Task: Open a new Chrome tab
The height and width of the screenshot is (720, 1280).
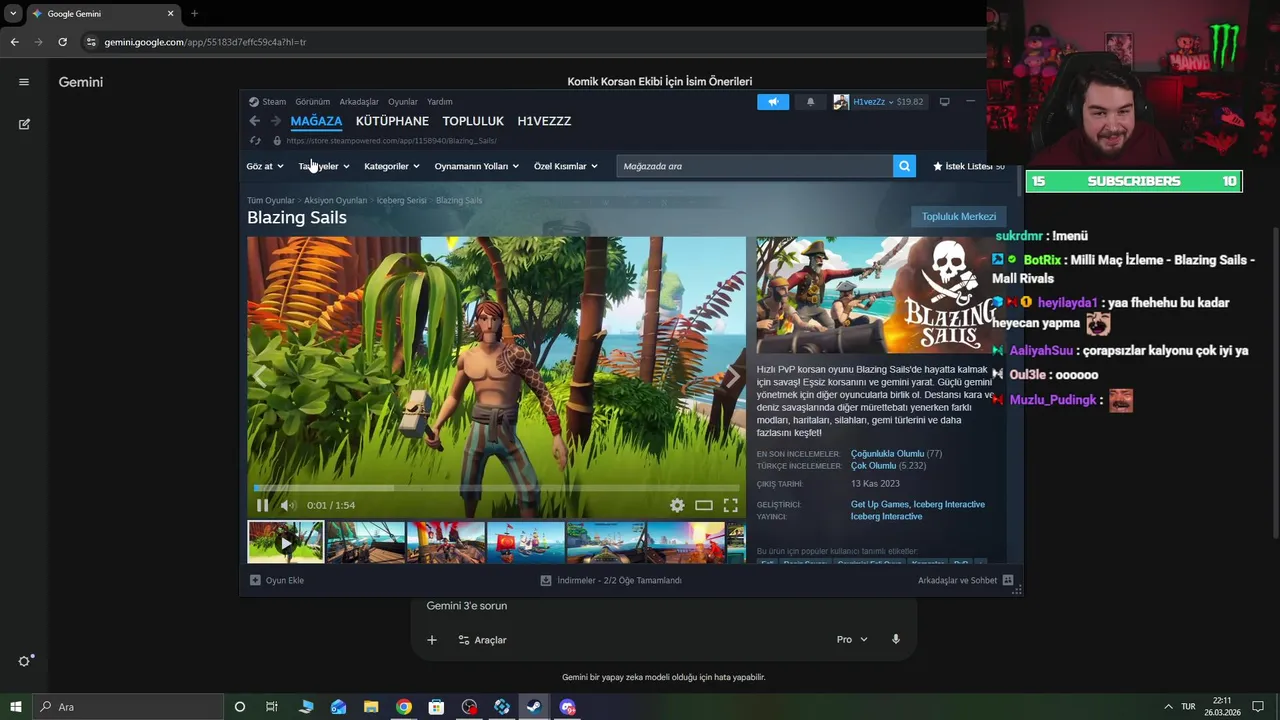Action: coord(194,14)
